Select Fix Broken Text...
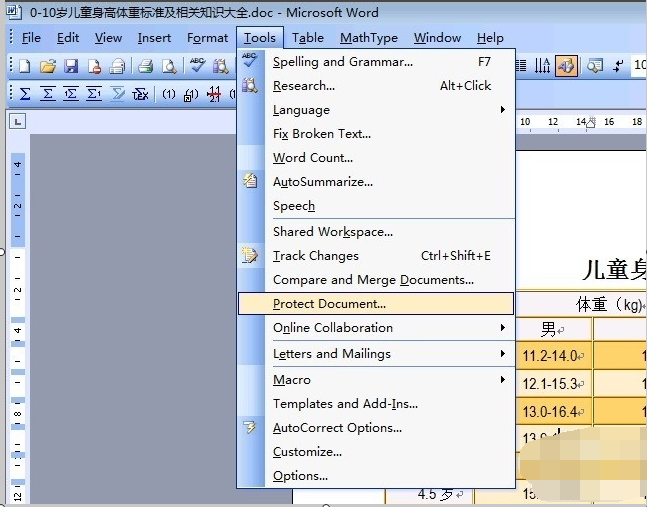The image size is (647, 507). (x=377, y=134)
